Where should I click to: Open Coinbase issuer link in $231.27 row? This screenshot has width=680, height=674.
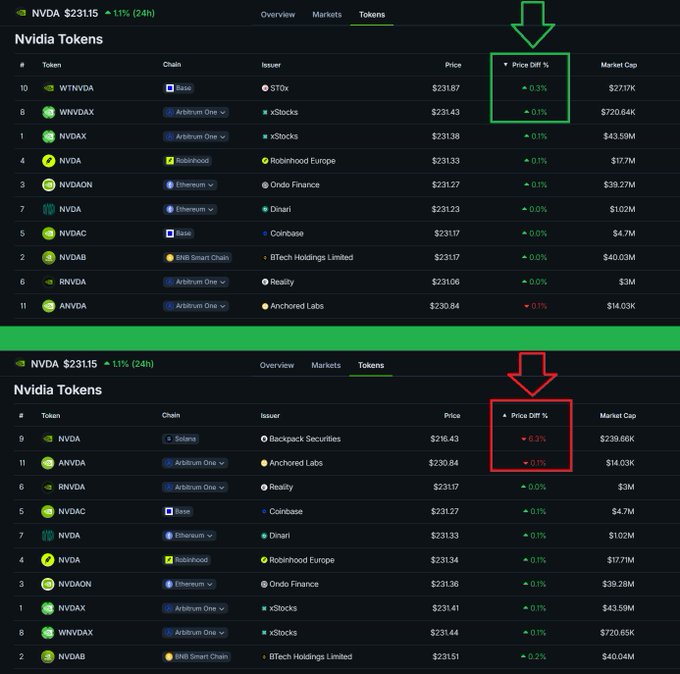coord(286,511)
